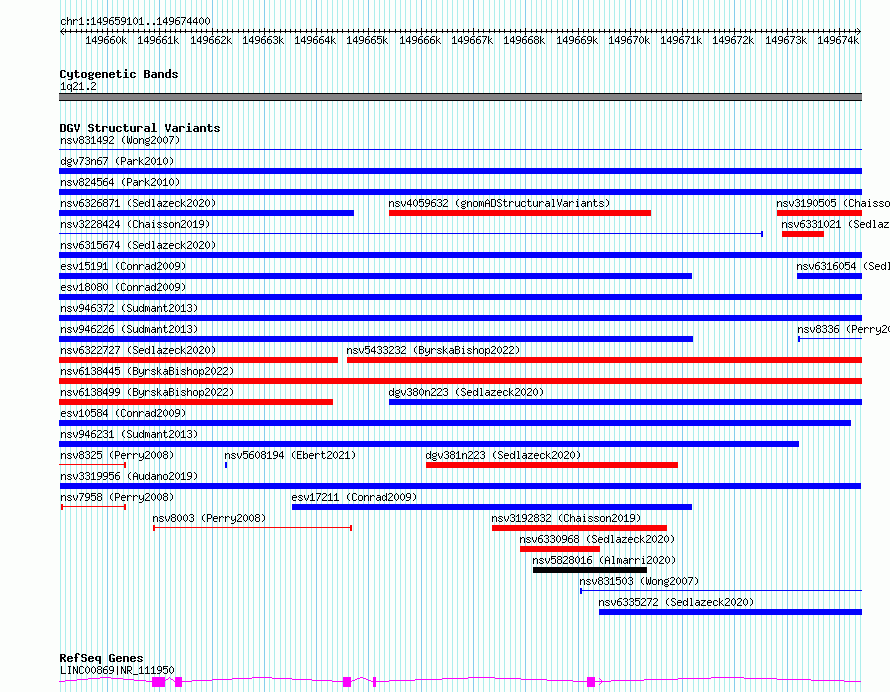Click the 1q21.2 cytogenetic band bar
The image size is (890, 692).
pos(460,97)
